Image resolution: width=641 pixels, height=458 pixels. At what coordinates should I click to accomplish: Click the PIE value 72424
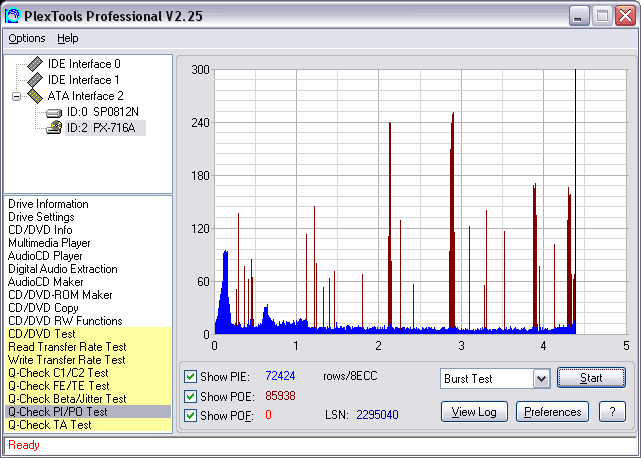click(x=280, y=376)
